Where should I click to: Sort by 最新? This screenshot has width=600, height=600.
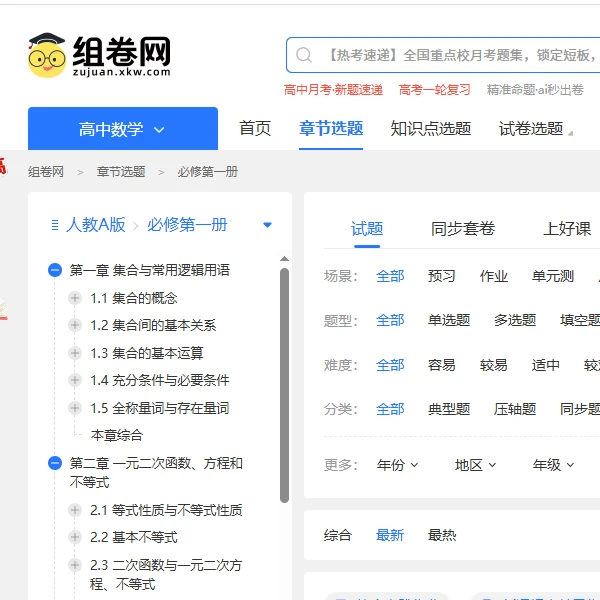tap(390, 535)
